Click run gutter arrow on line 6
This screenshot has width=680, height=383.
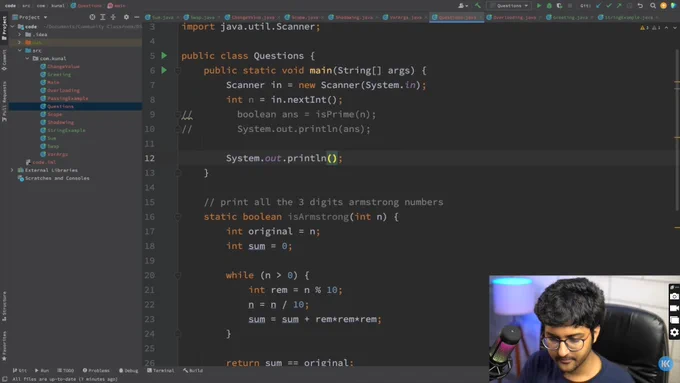(164, 70)
